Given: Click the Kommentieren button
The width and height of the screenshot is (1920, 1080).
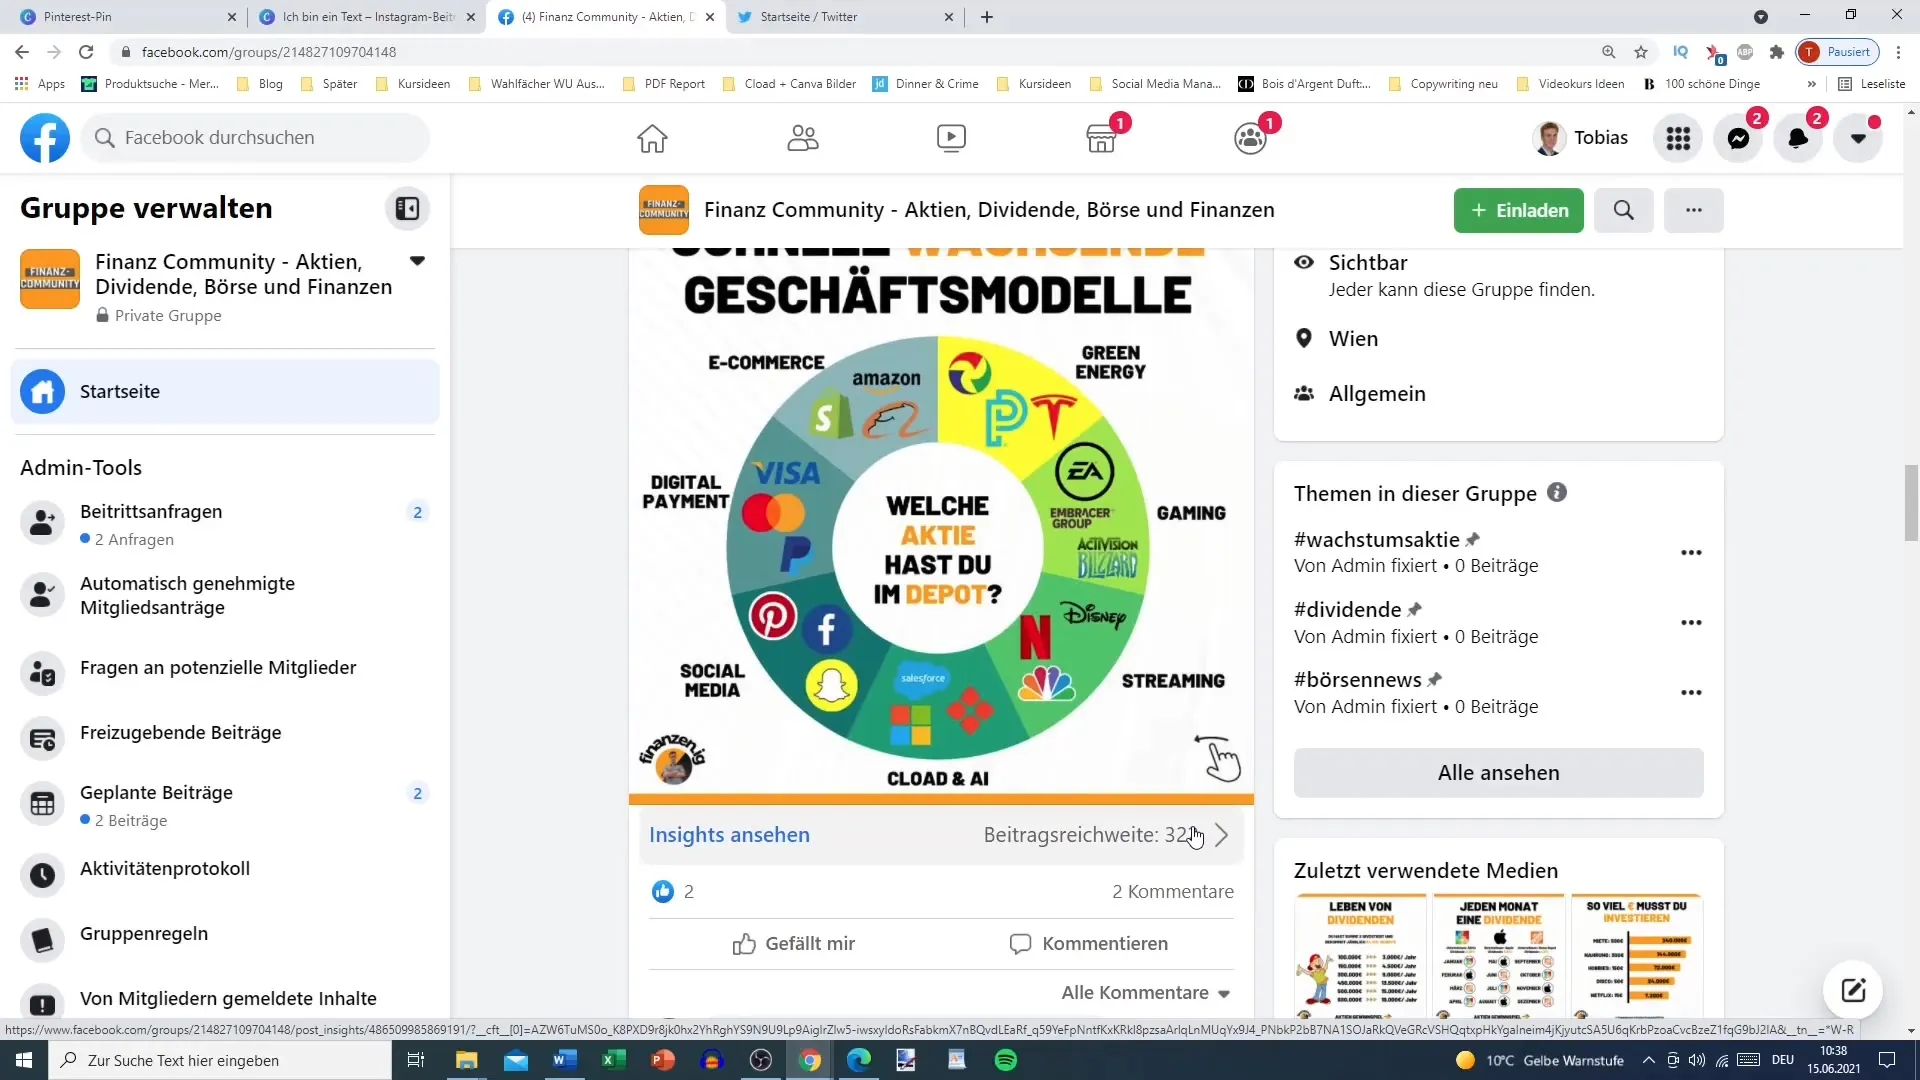Looking at the screenshot, I should tap(1088, 944).
